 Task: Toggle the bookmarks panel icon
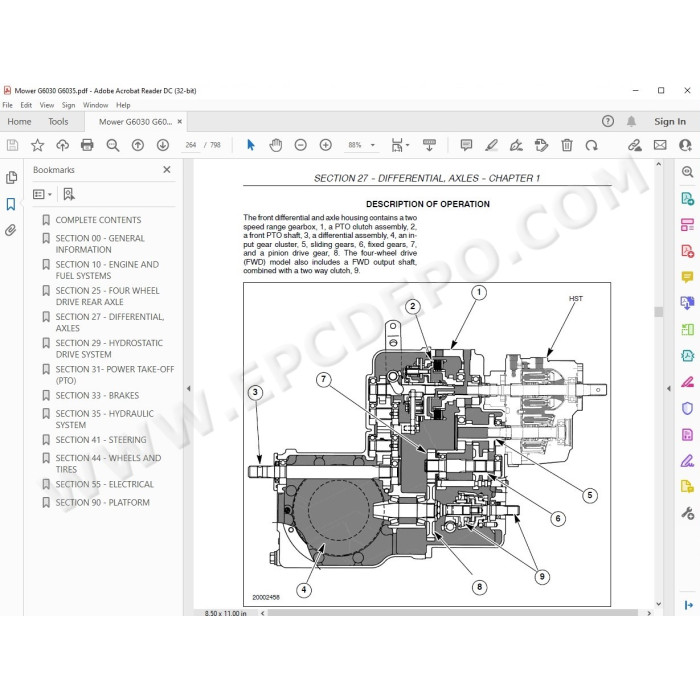coord(11,204)
